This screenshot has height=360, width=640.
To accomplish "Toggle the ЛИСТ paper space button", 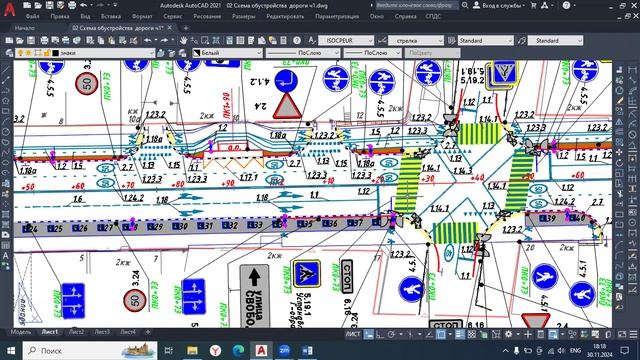I will [353, 334].
